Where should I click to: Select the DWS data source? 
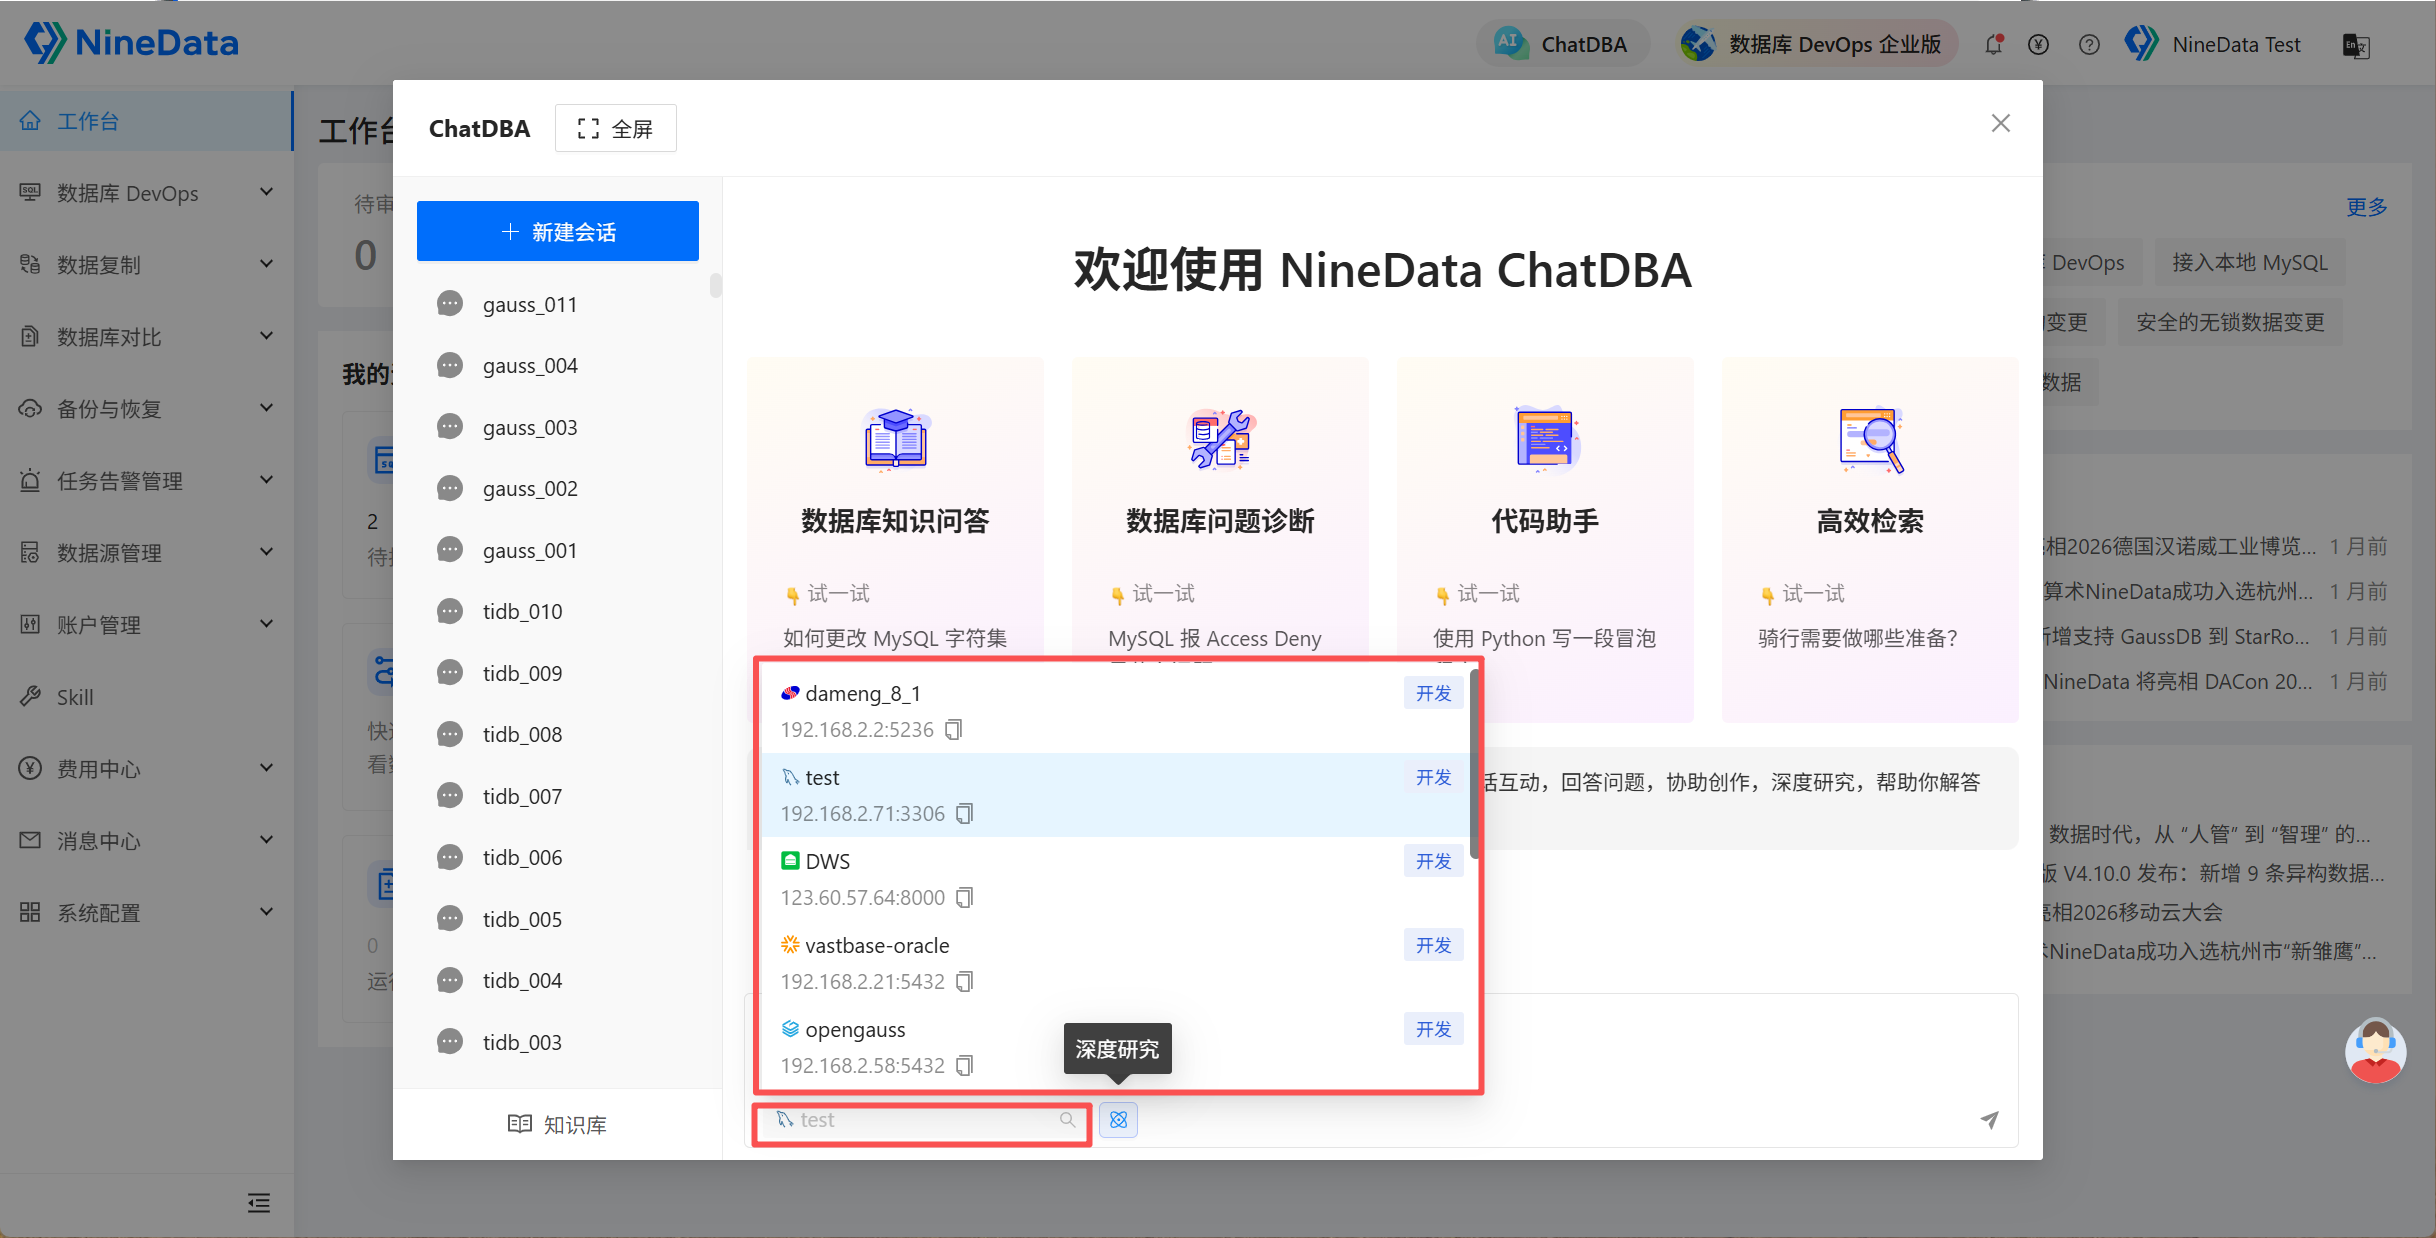[1115, 879]
